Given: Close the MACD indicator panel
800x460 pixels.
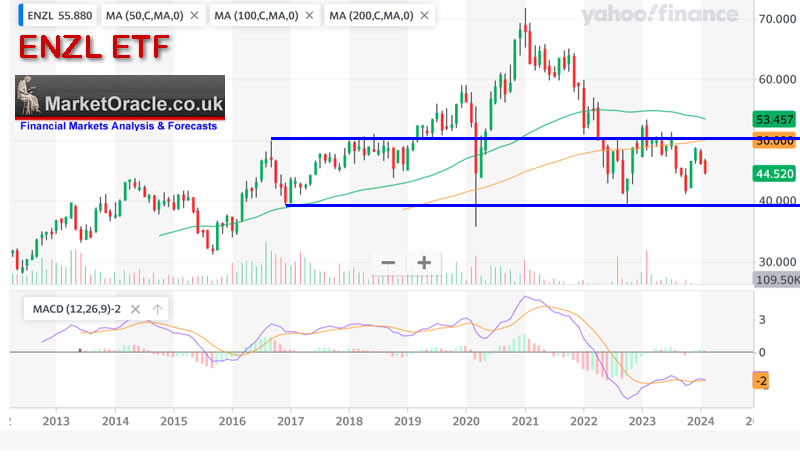Looking at the screenshot, I should 137,308.
